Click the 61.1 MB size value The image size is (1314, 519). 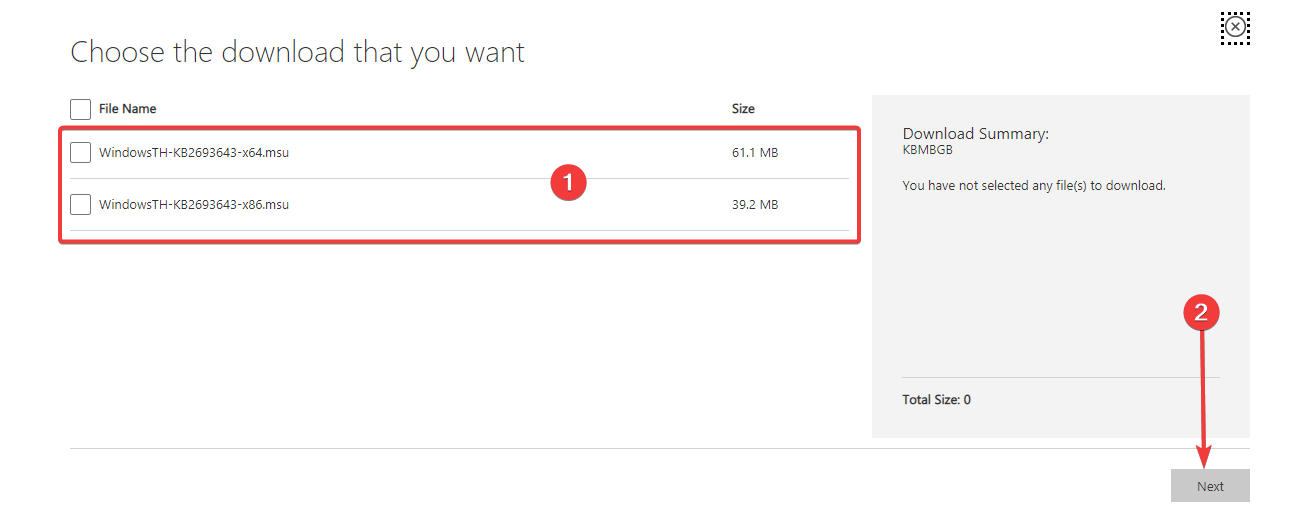(755, 153)
